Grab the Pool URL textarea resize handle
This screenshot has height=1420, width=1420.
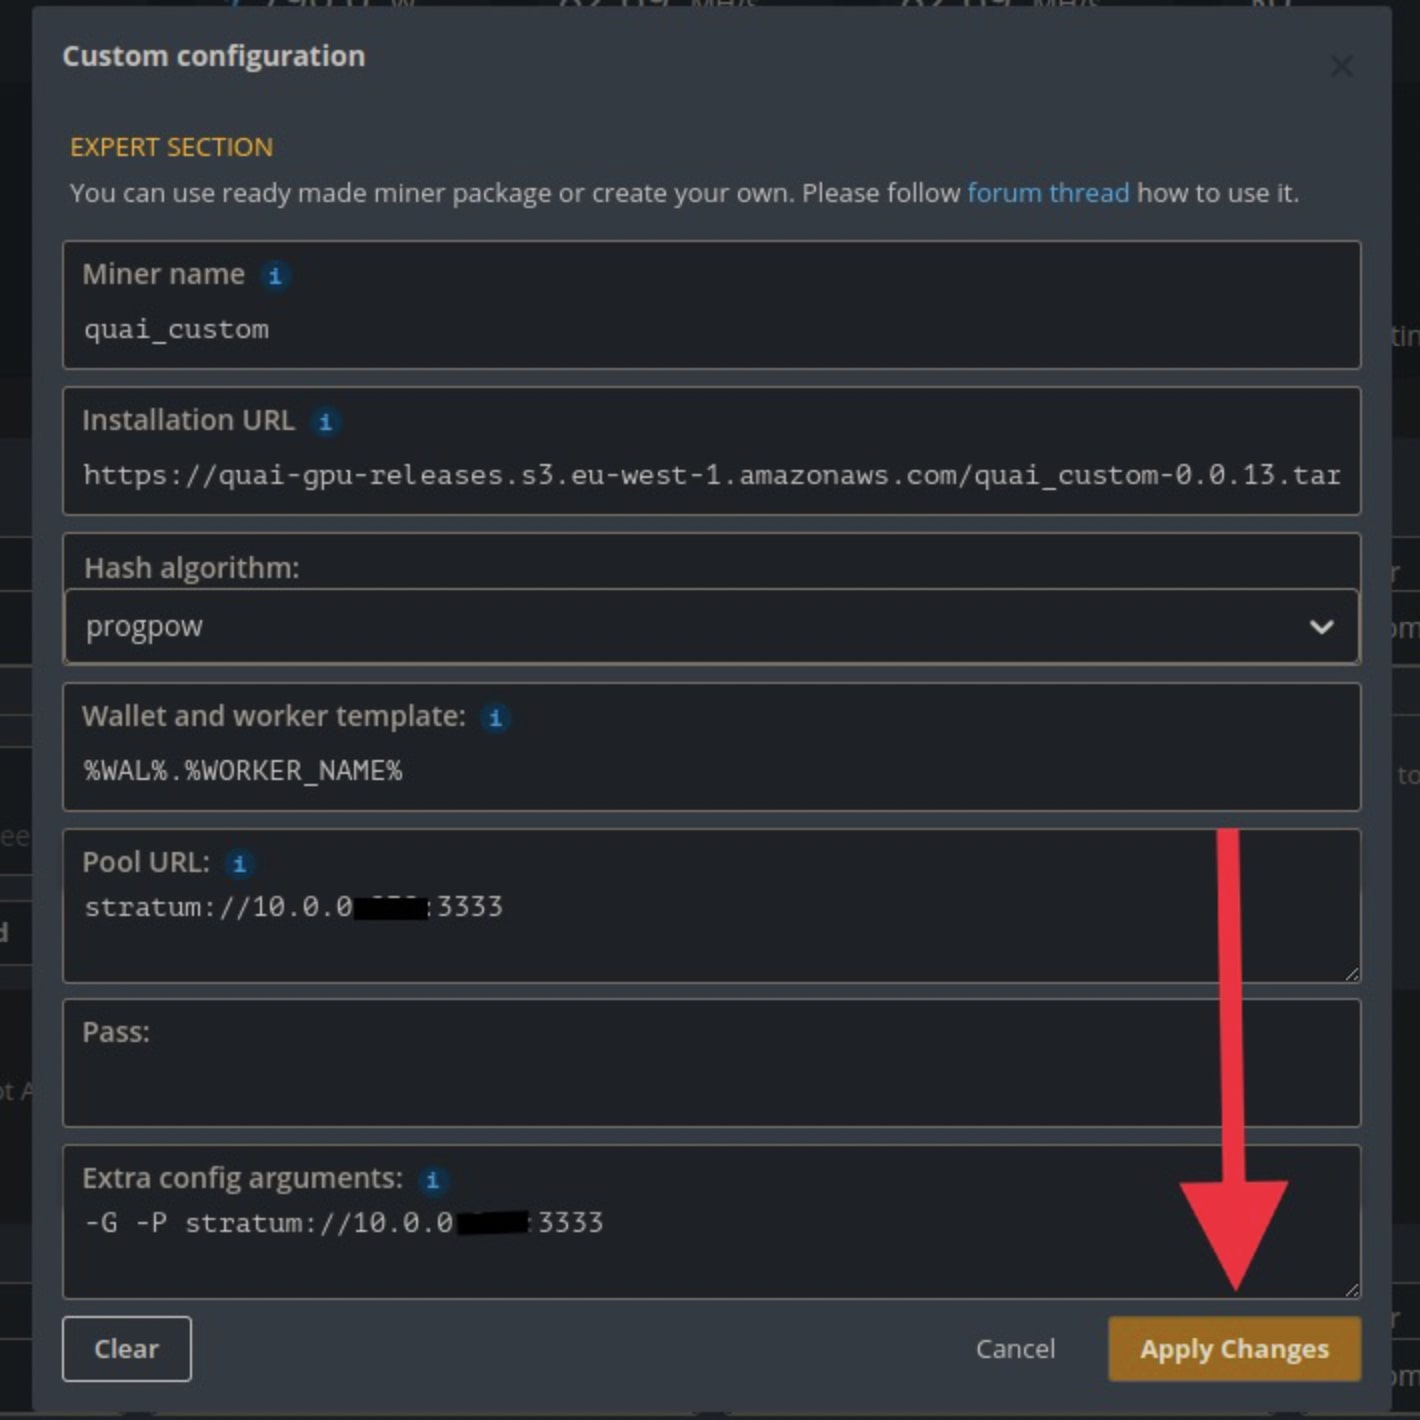pos(1352,974)
